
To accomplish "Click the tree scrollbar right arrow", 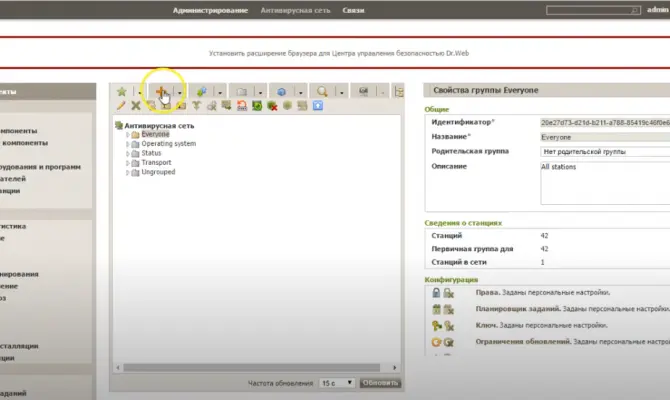I will [x=394, y=368].
